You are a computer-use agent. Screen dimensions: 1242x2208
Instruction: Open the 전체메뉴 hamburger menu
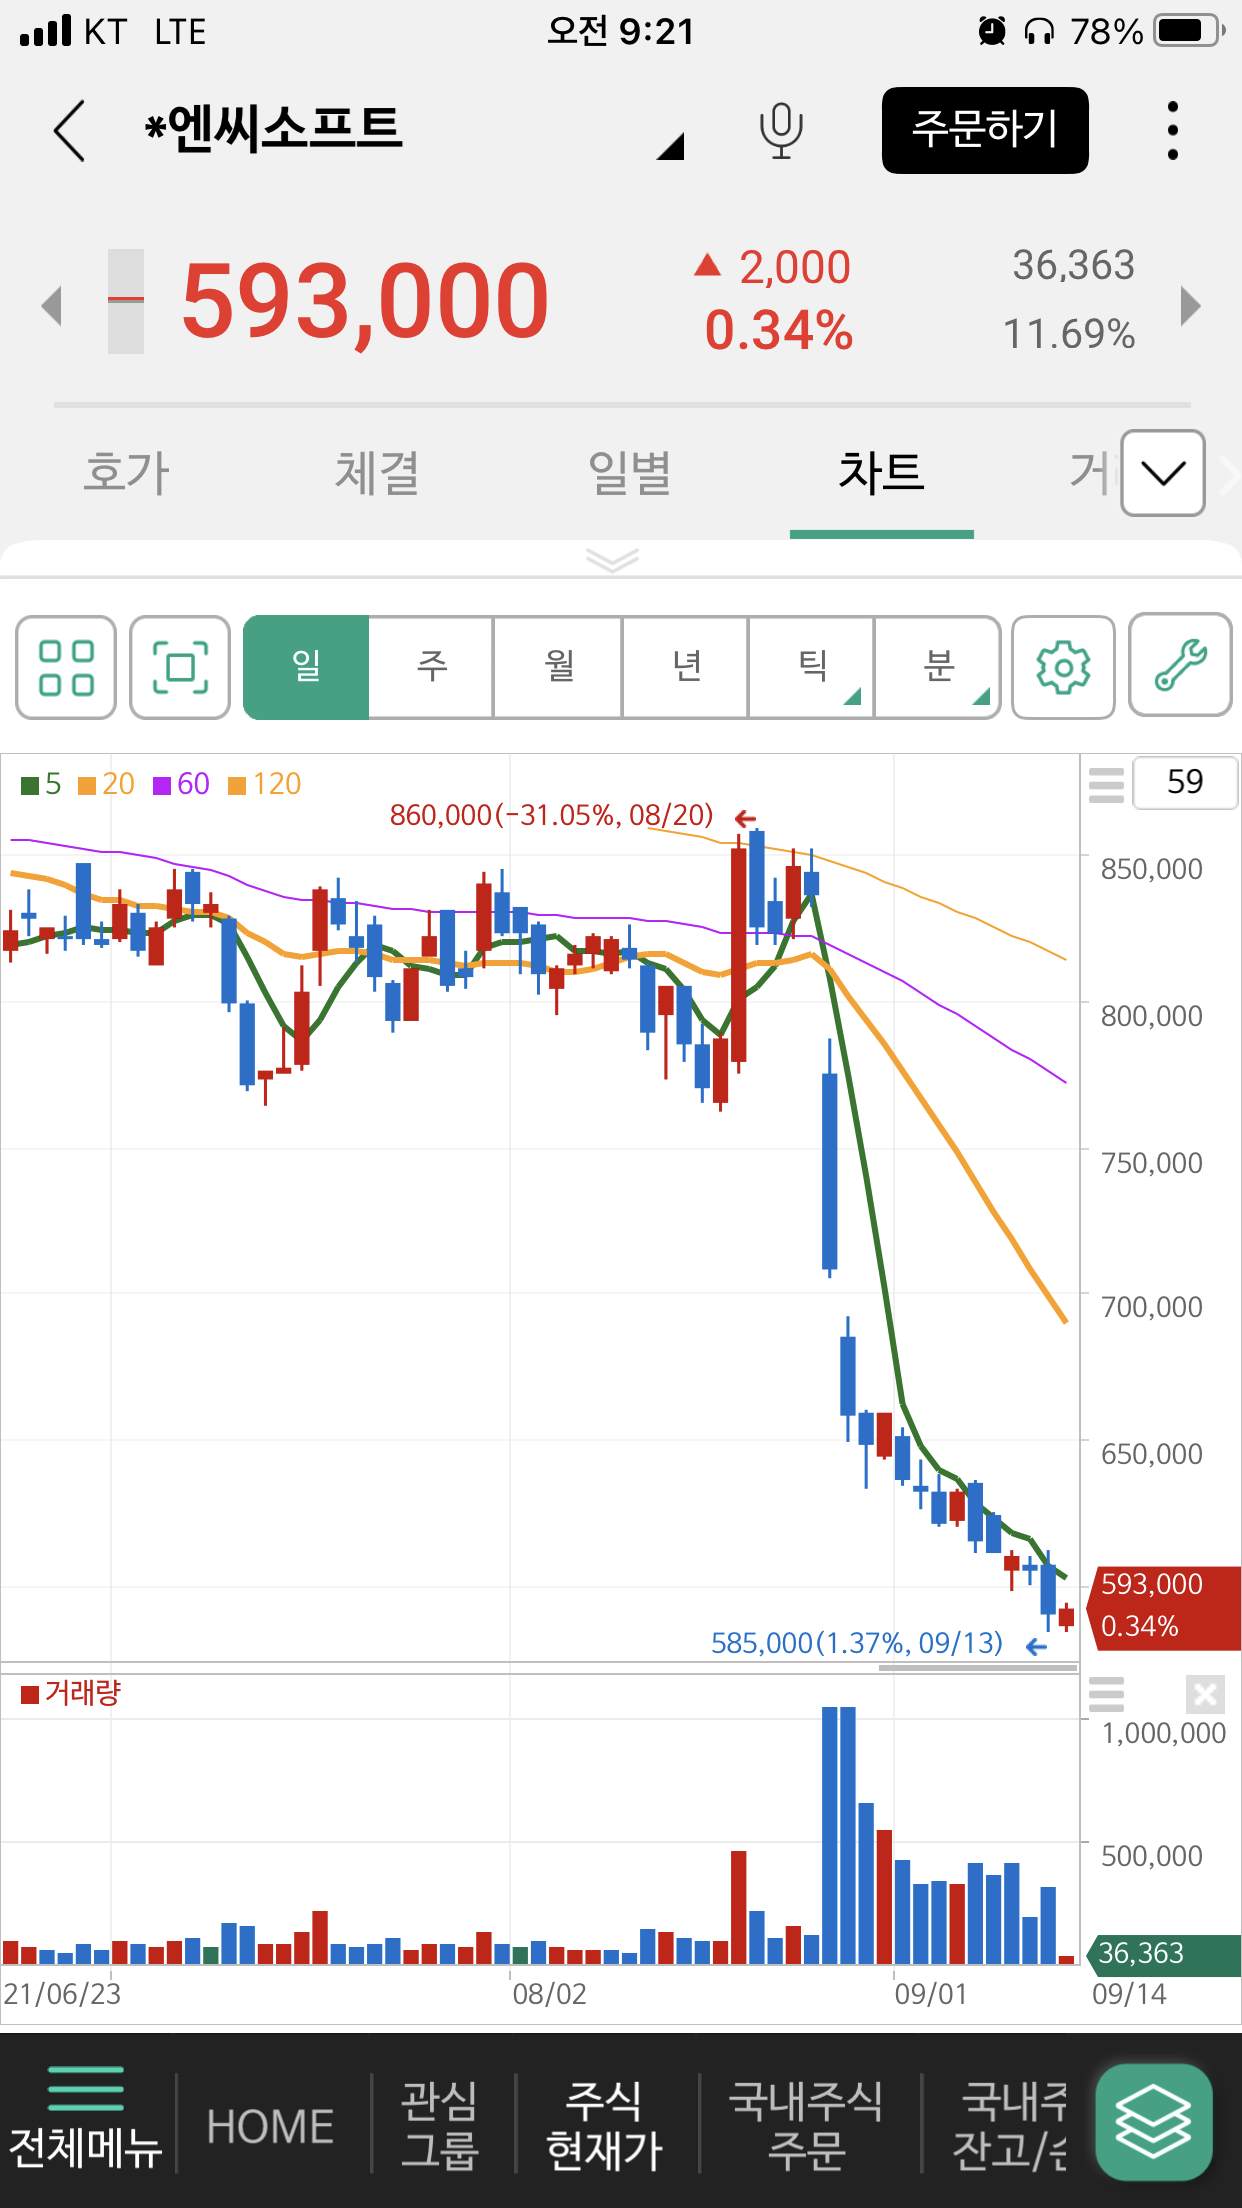[x=86, y=2120]
